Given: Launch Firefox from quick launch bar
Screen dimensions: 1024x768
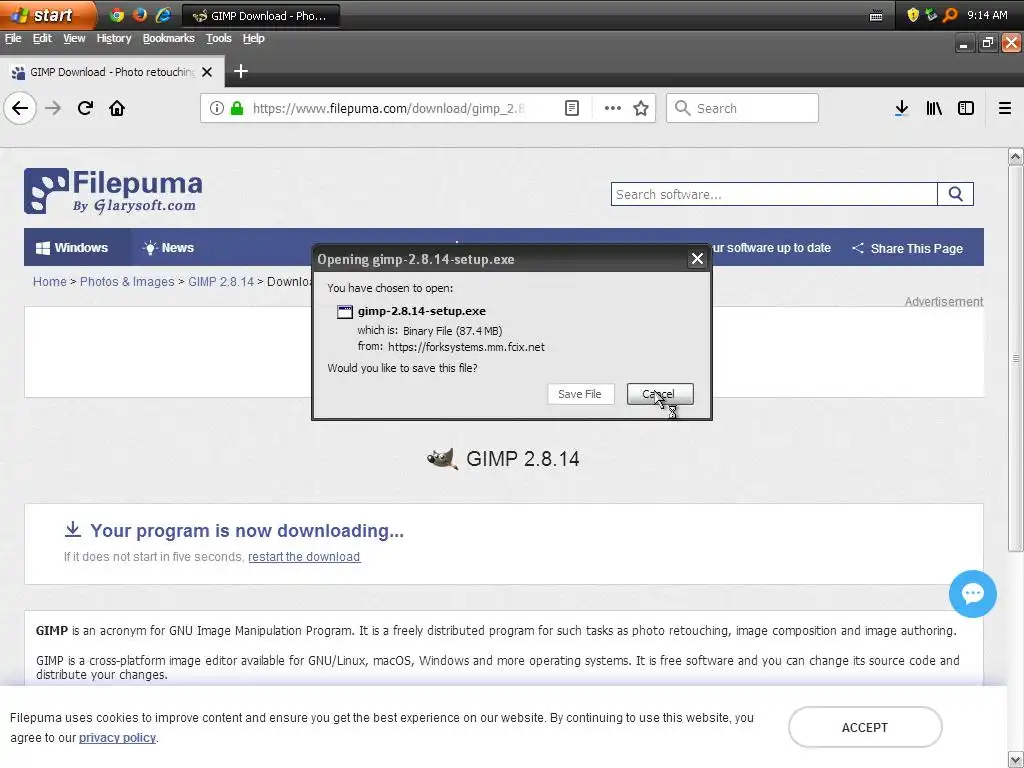Looking at the screenshot, I should point(140,15).
